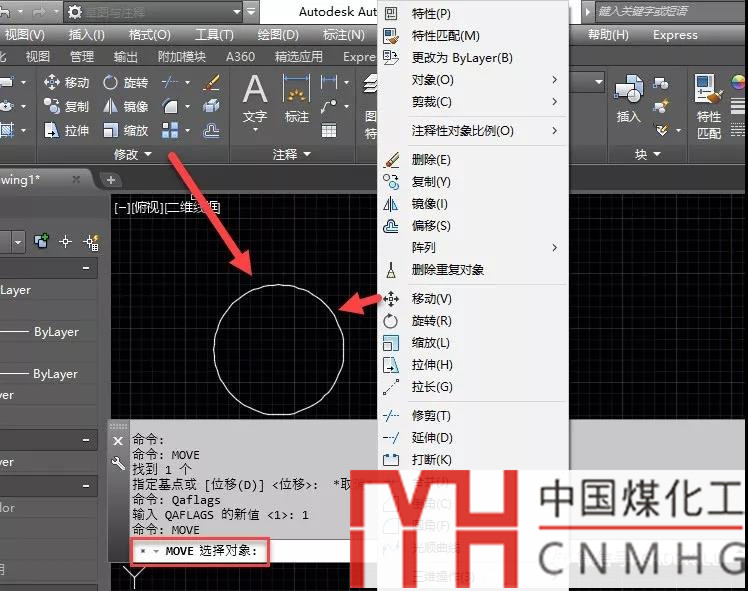Add a new drawing tab with plus
Image resolution: width=748 pixels, height=591 pixels.
(x=111, y=179)
